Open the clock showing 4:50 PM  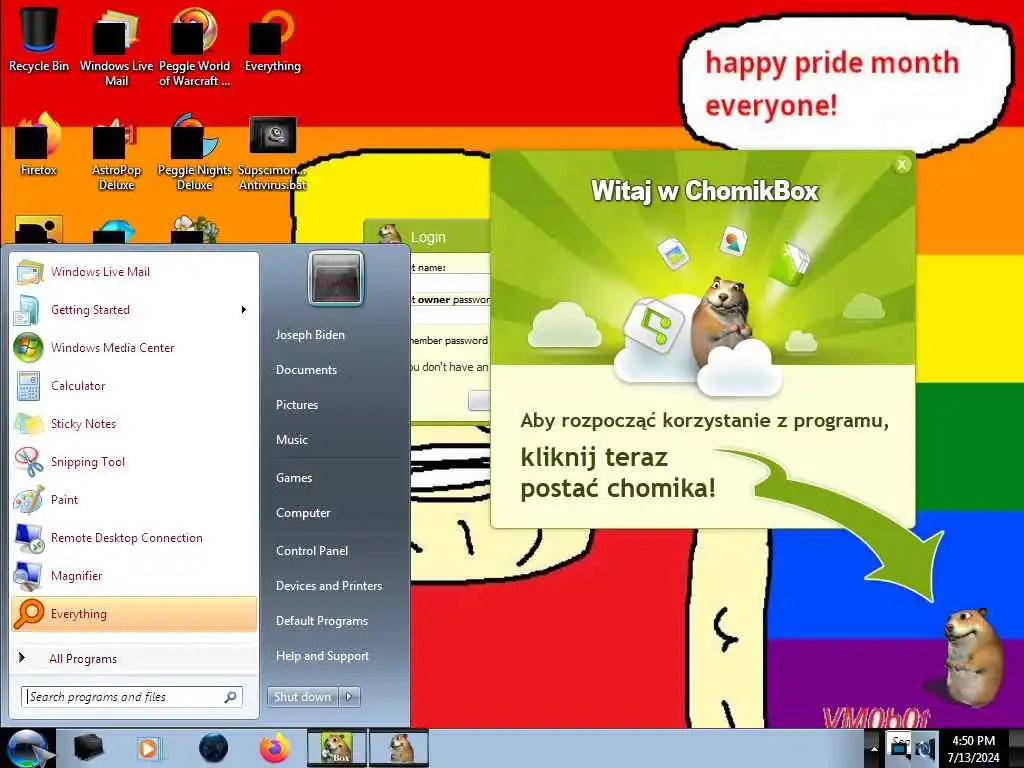[973, 748]
